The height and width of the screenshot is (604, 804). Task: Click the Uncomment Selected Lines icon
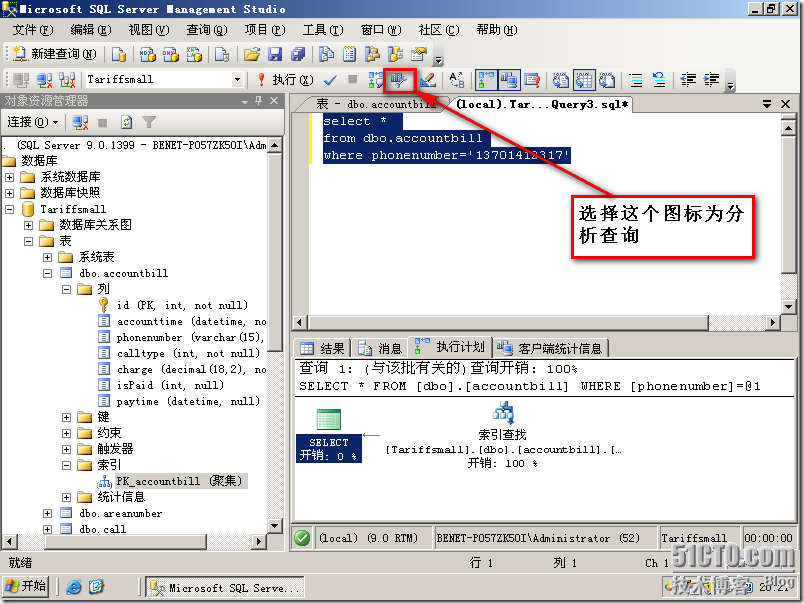click(659, 79)
